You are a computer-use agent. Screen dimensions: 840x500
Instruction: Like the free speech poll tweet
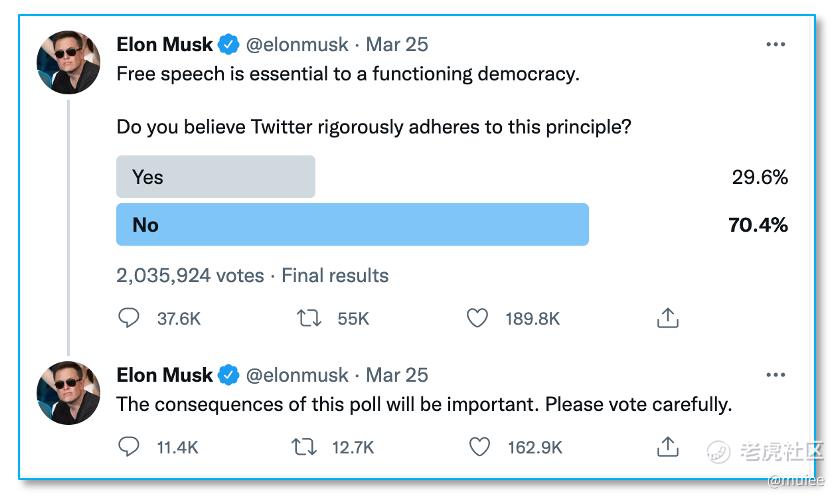[478, 318]
